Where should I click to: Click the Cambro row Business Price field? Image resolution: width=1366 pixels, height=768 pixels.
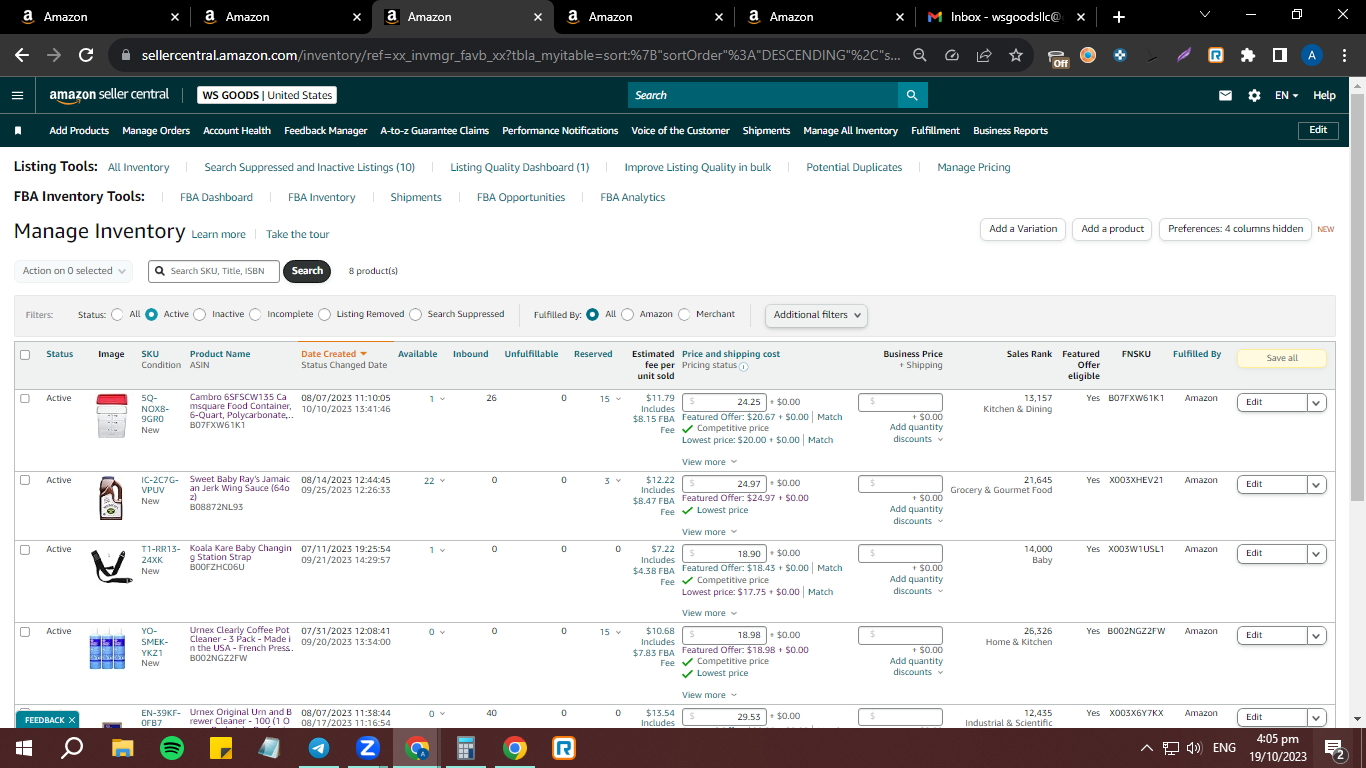click(x=900, y=402)
